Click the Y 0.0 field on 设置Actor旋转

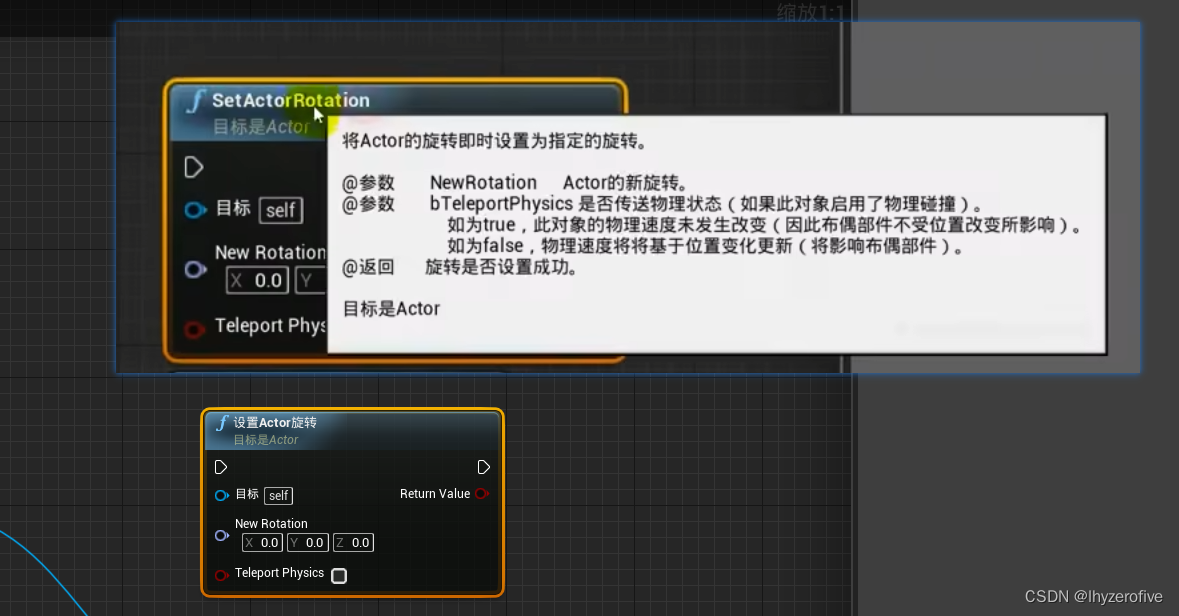tap(307, 542)
